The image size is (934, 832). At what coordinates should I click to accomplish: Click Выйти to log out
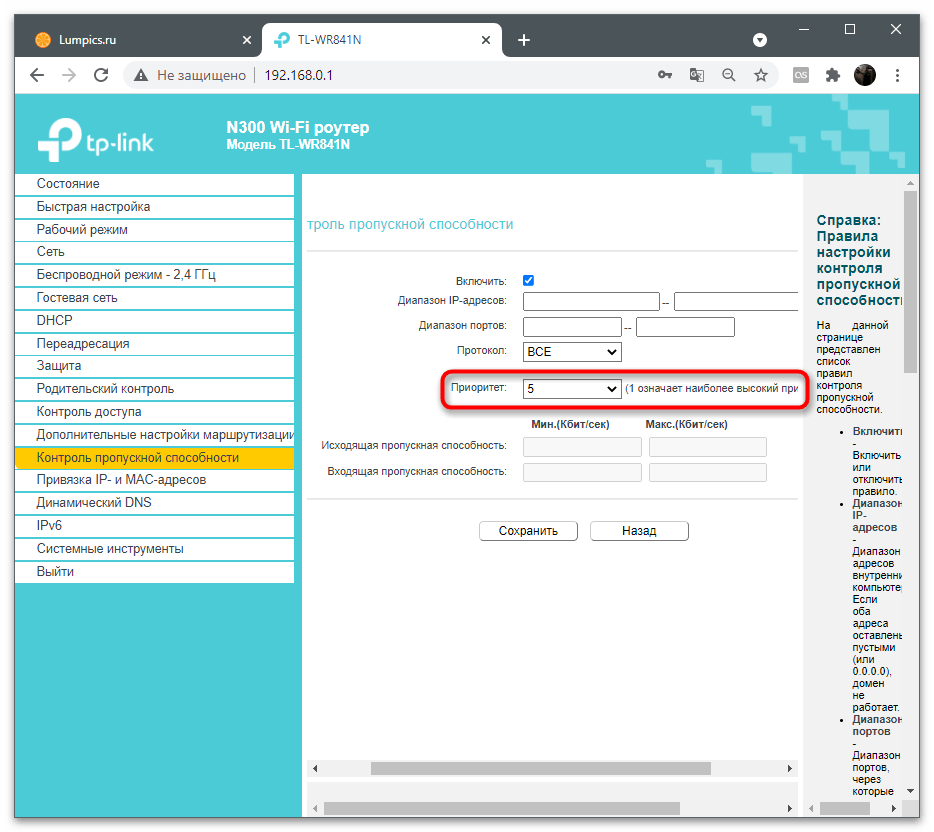point(154,572)
